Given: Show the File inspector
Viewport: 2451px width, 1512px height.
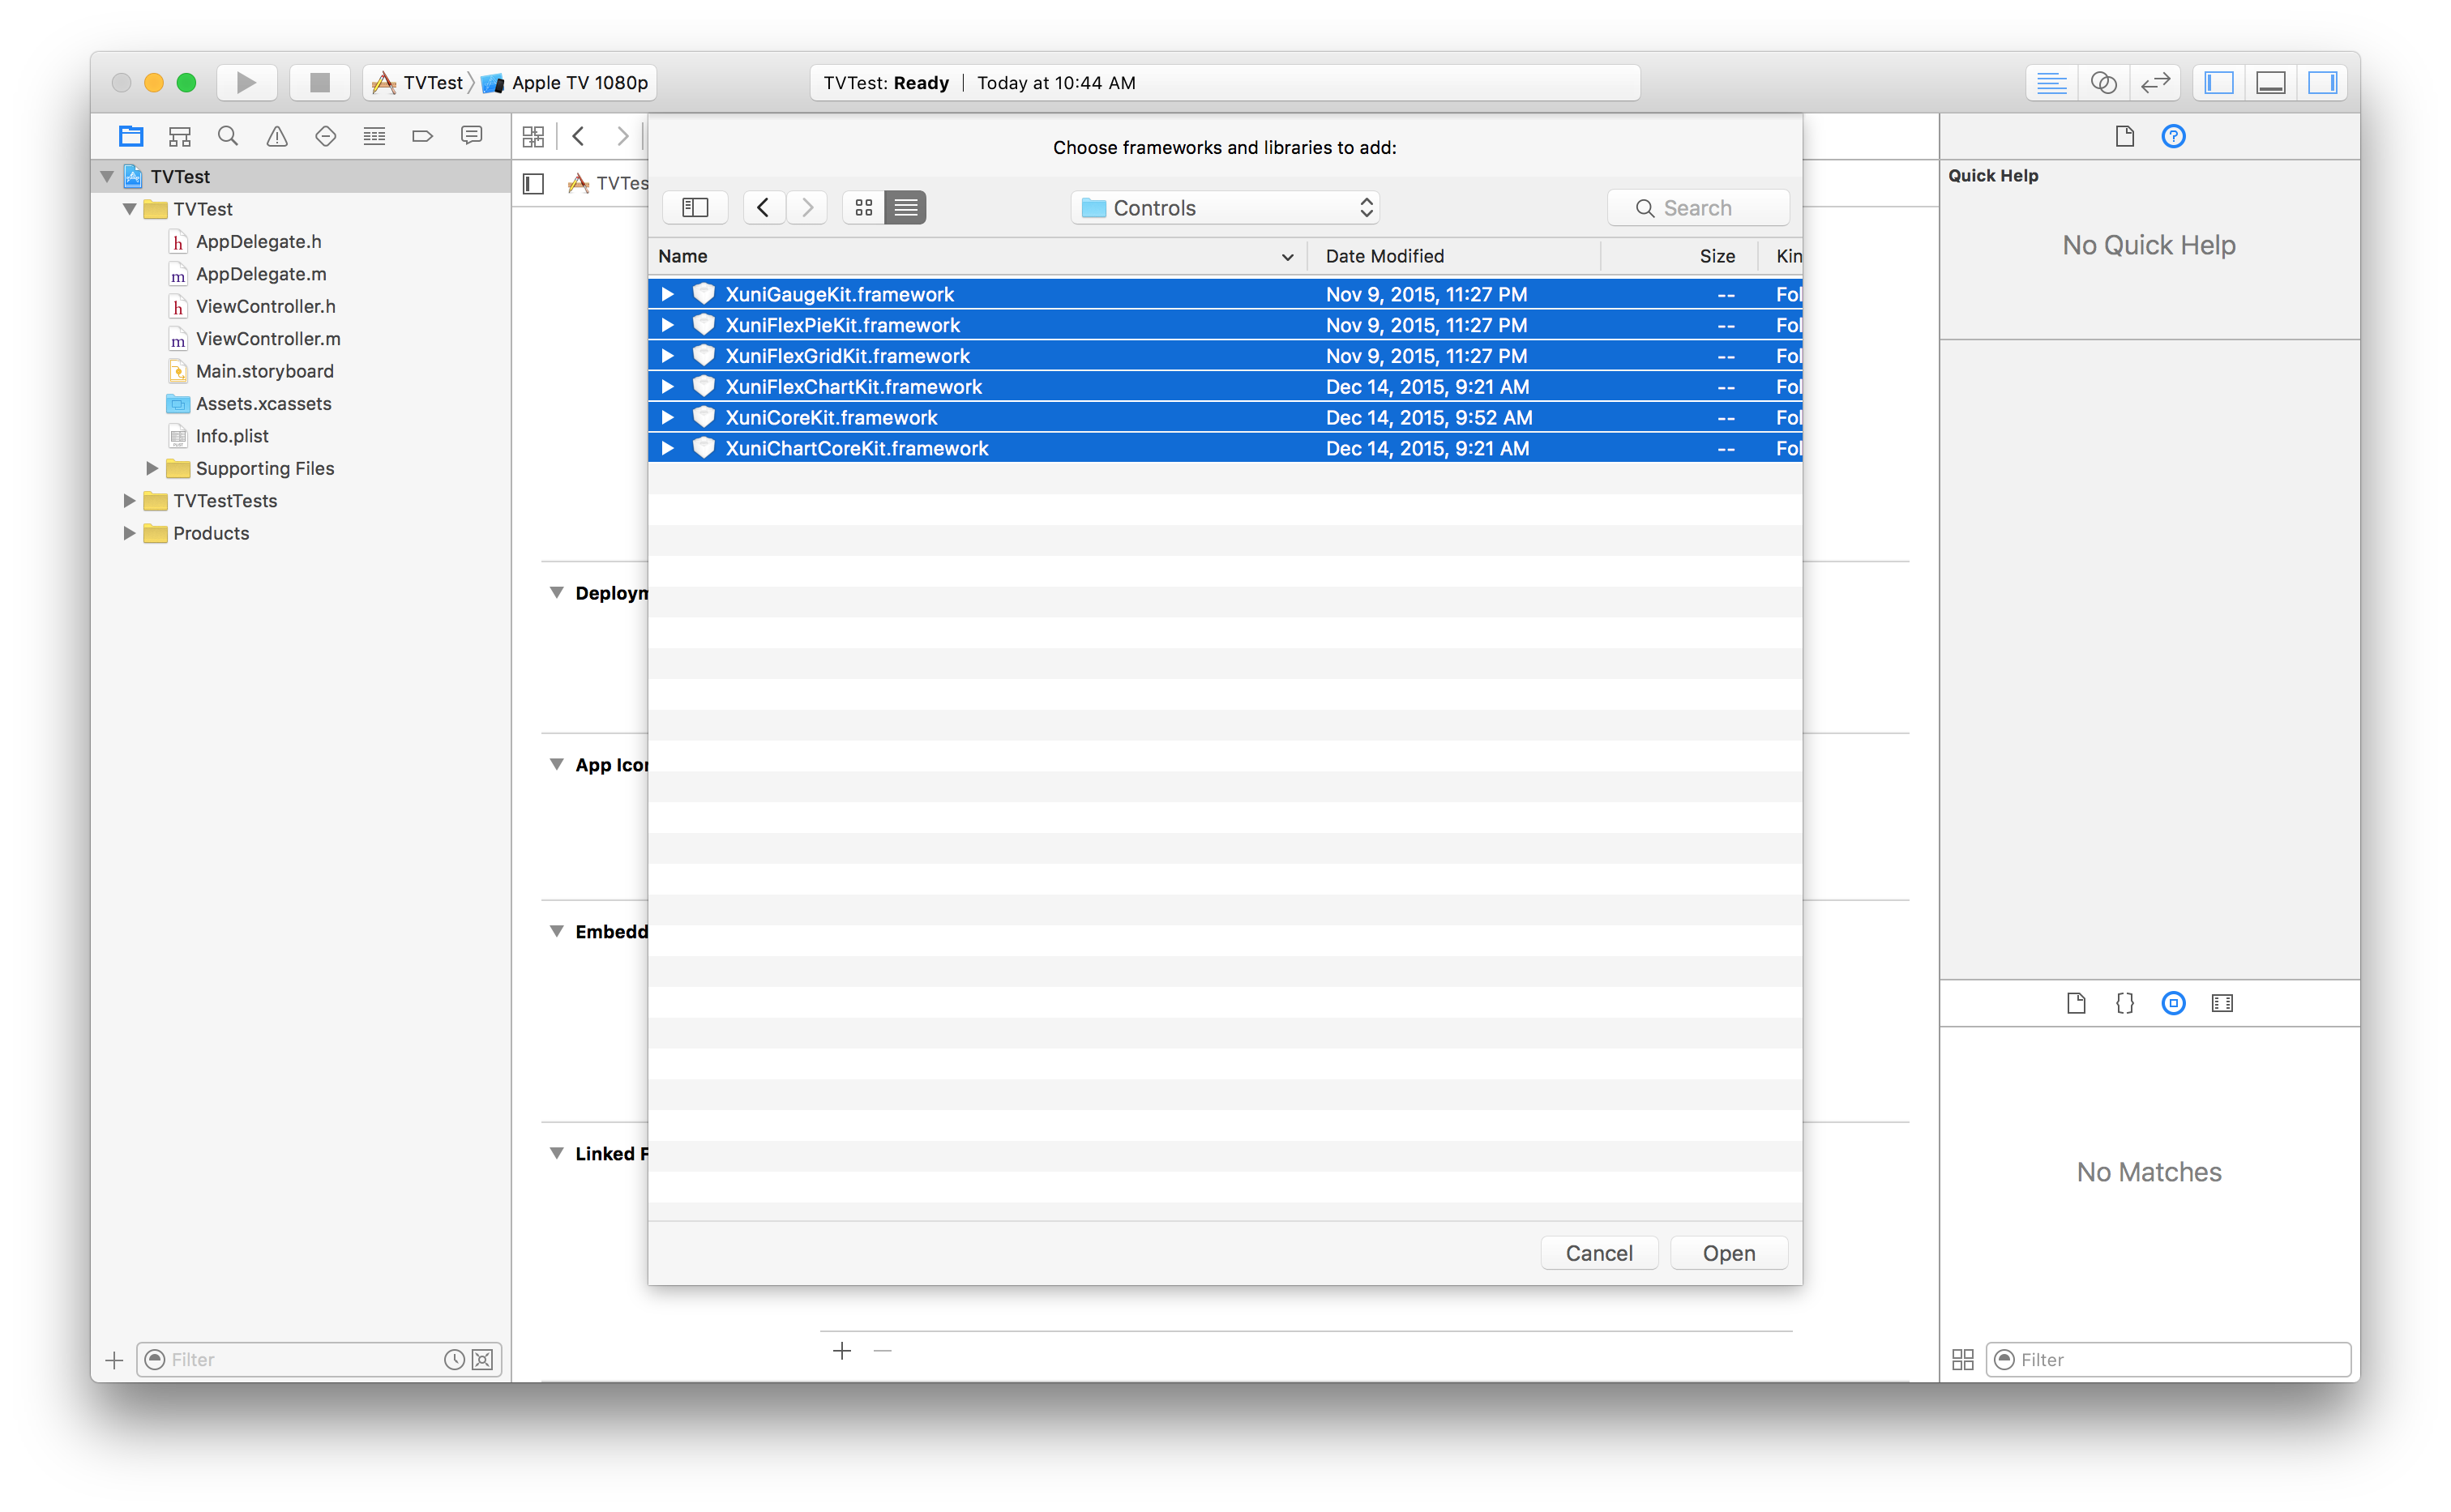Looking at the screenshot, I should pos(2125,136).
